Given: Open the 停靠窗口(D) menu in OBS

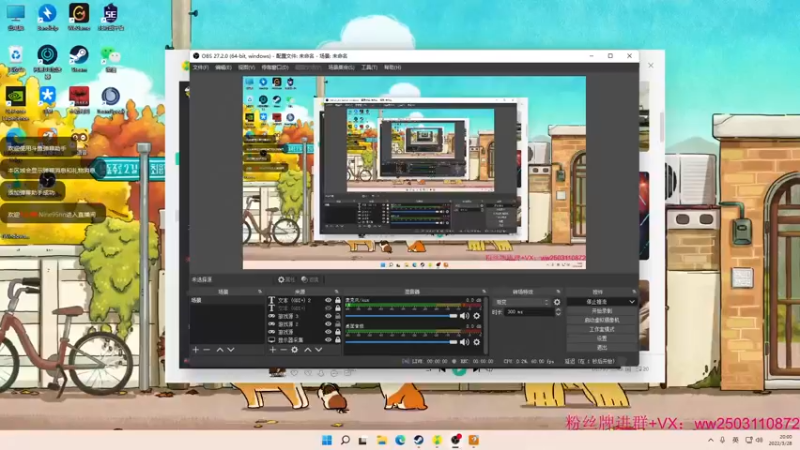Looking at the screenshot, I should coord(275,67).
